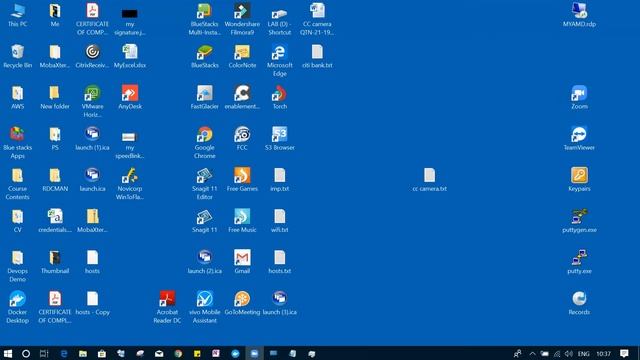Select the Microsoft Edge desktop shortcut
Viewport: 640px width, 360px height.
(x=280, y=60)
